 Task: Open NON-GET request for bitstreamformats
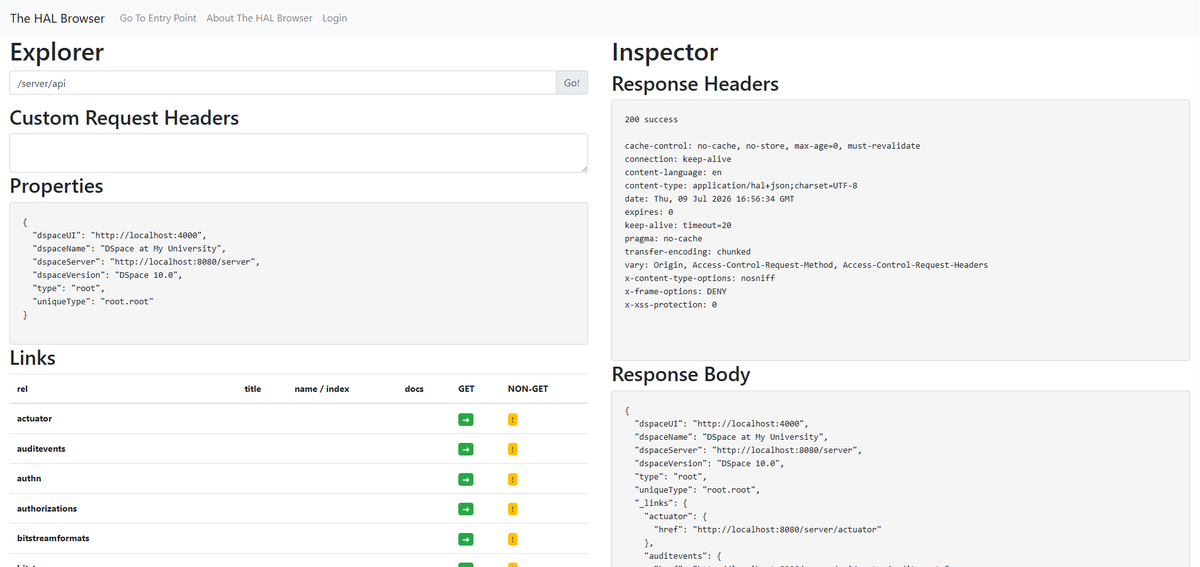pos(512,539)
